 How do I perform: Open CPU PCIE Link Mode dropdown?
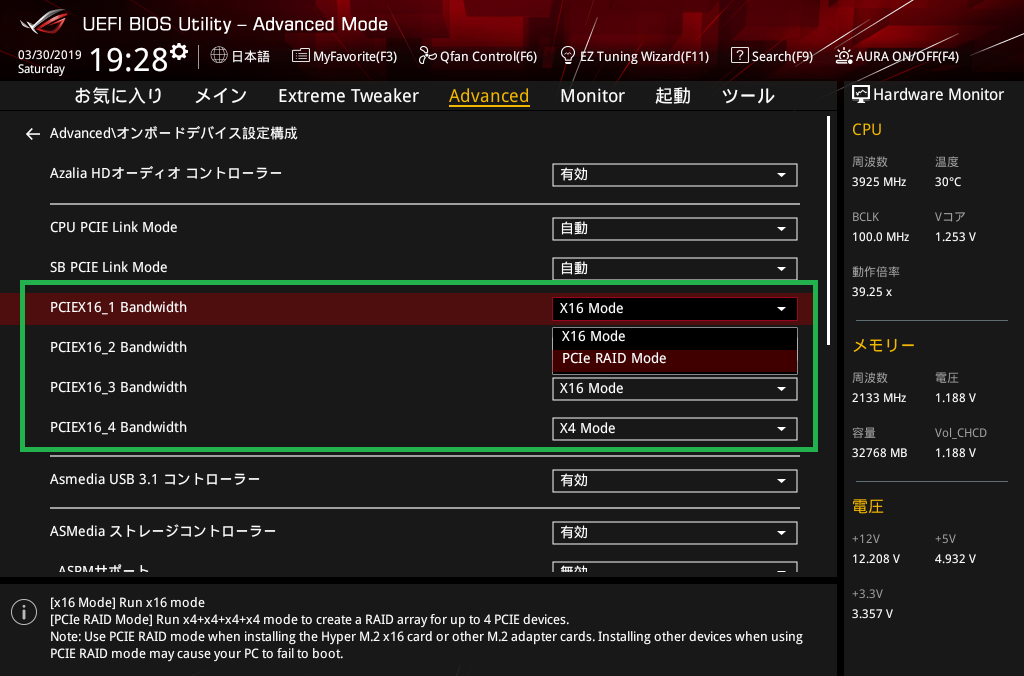pyautogui.click(x=675, y=229)
